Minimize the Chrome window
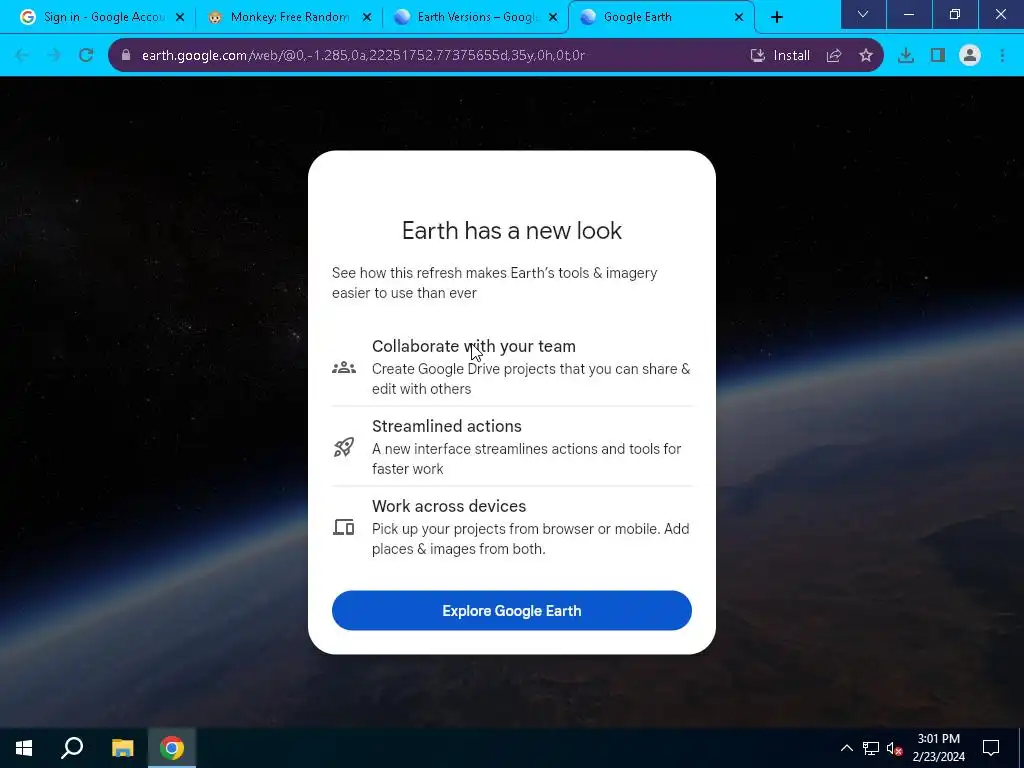Image resolution: width=1024 pixels, height=768 pixels. coord(908,14)
